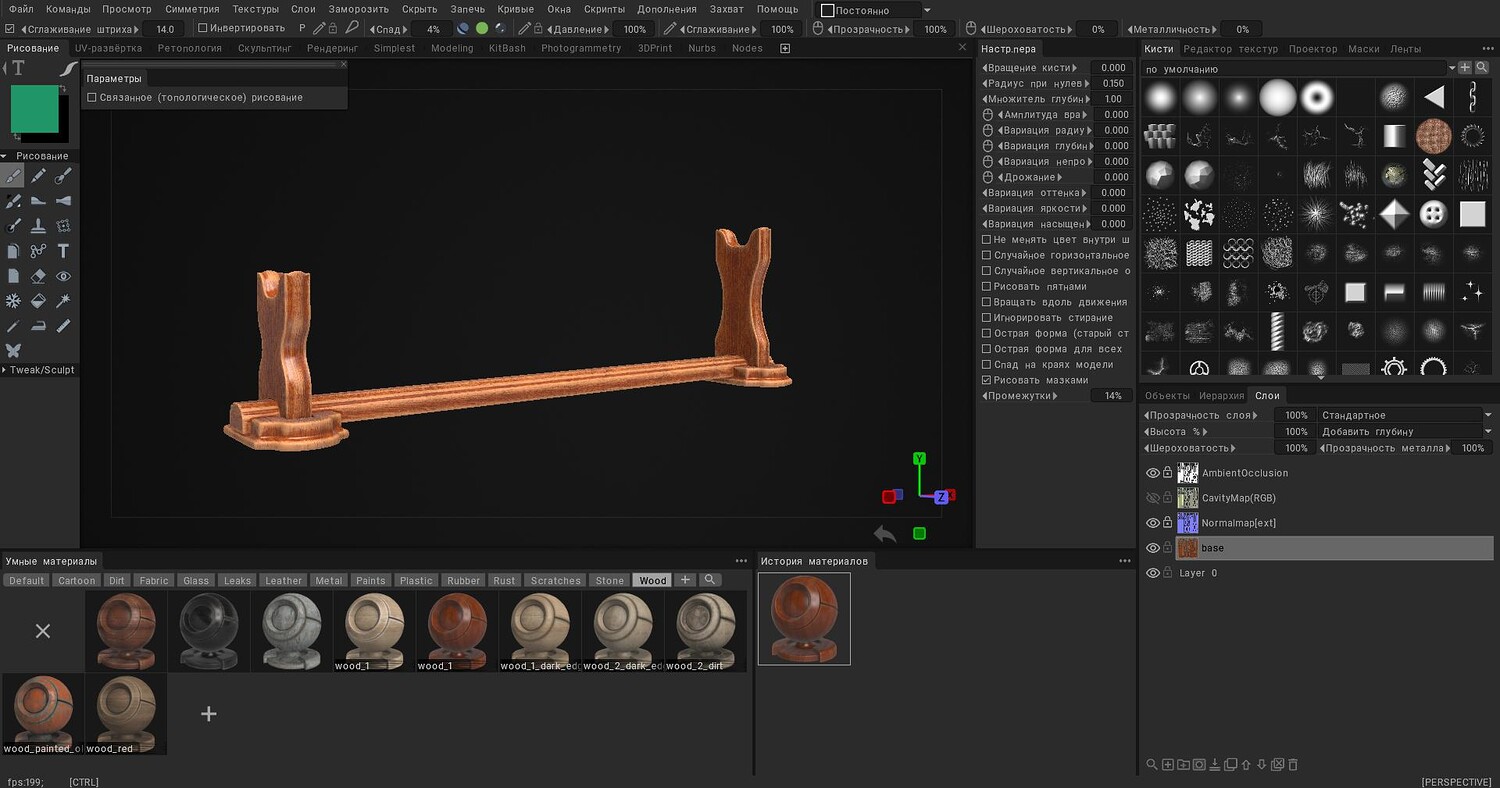Click the search icon in smart materials tabs
The height and width of the screenshot is (788, 1500).
(709, 580)
